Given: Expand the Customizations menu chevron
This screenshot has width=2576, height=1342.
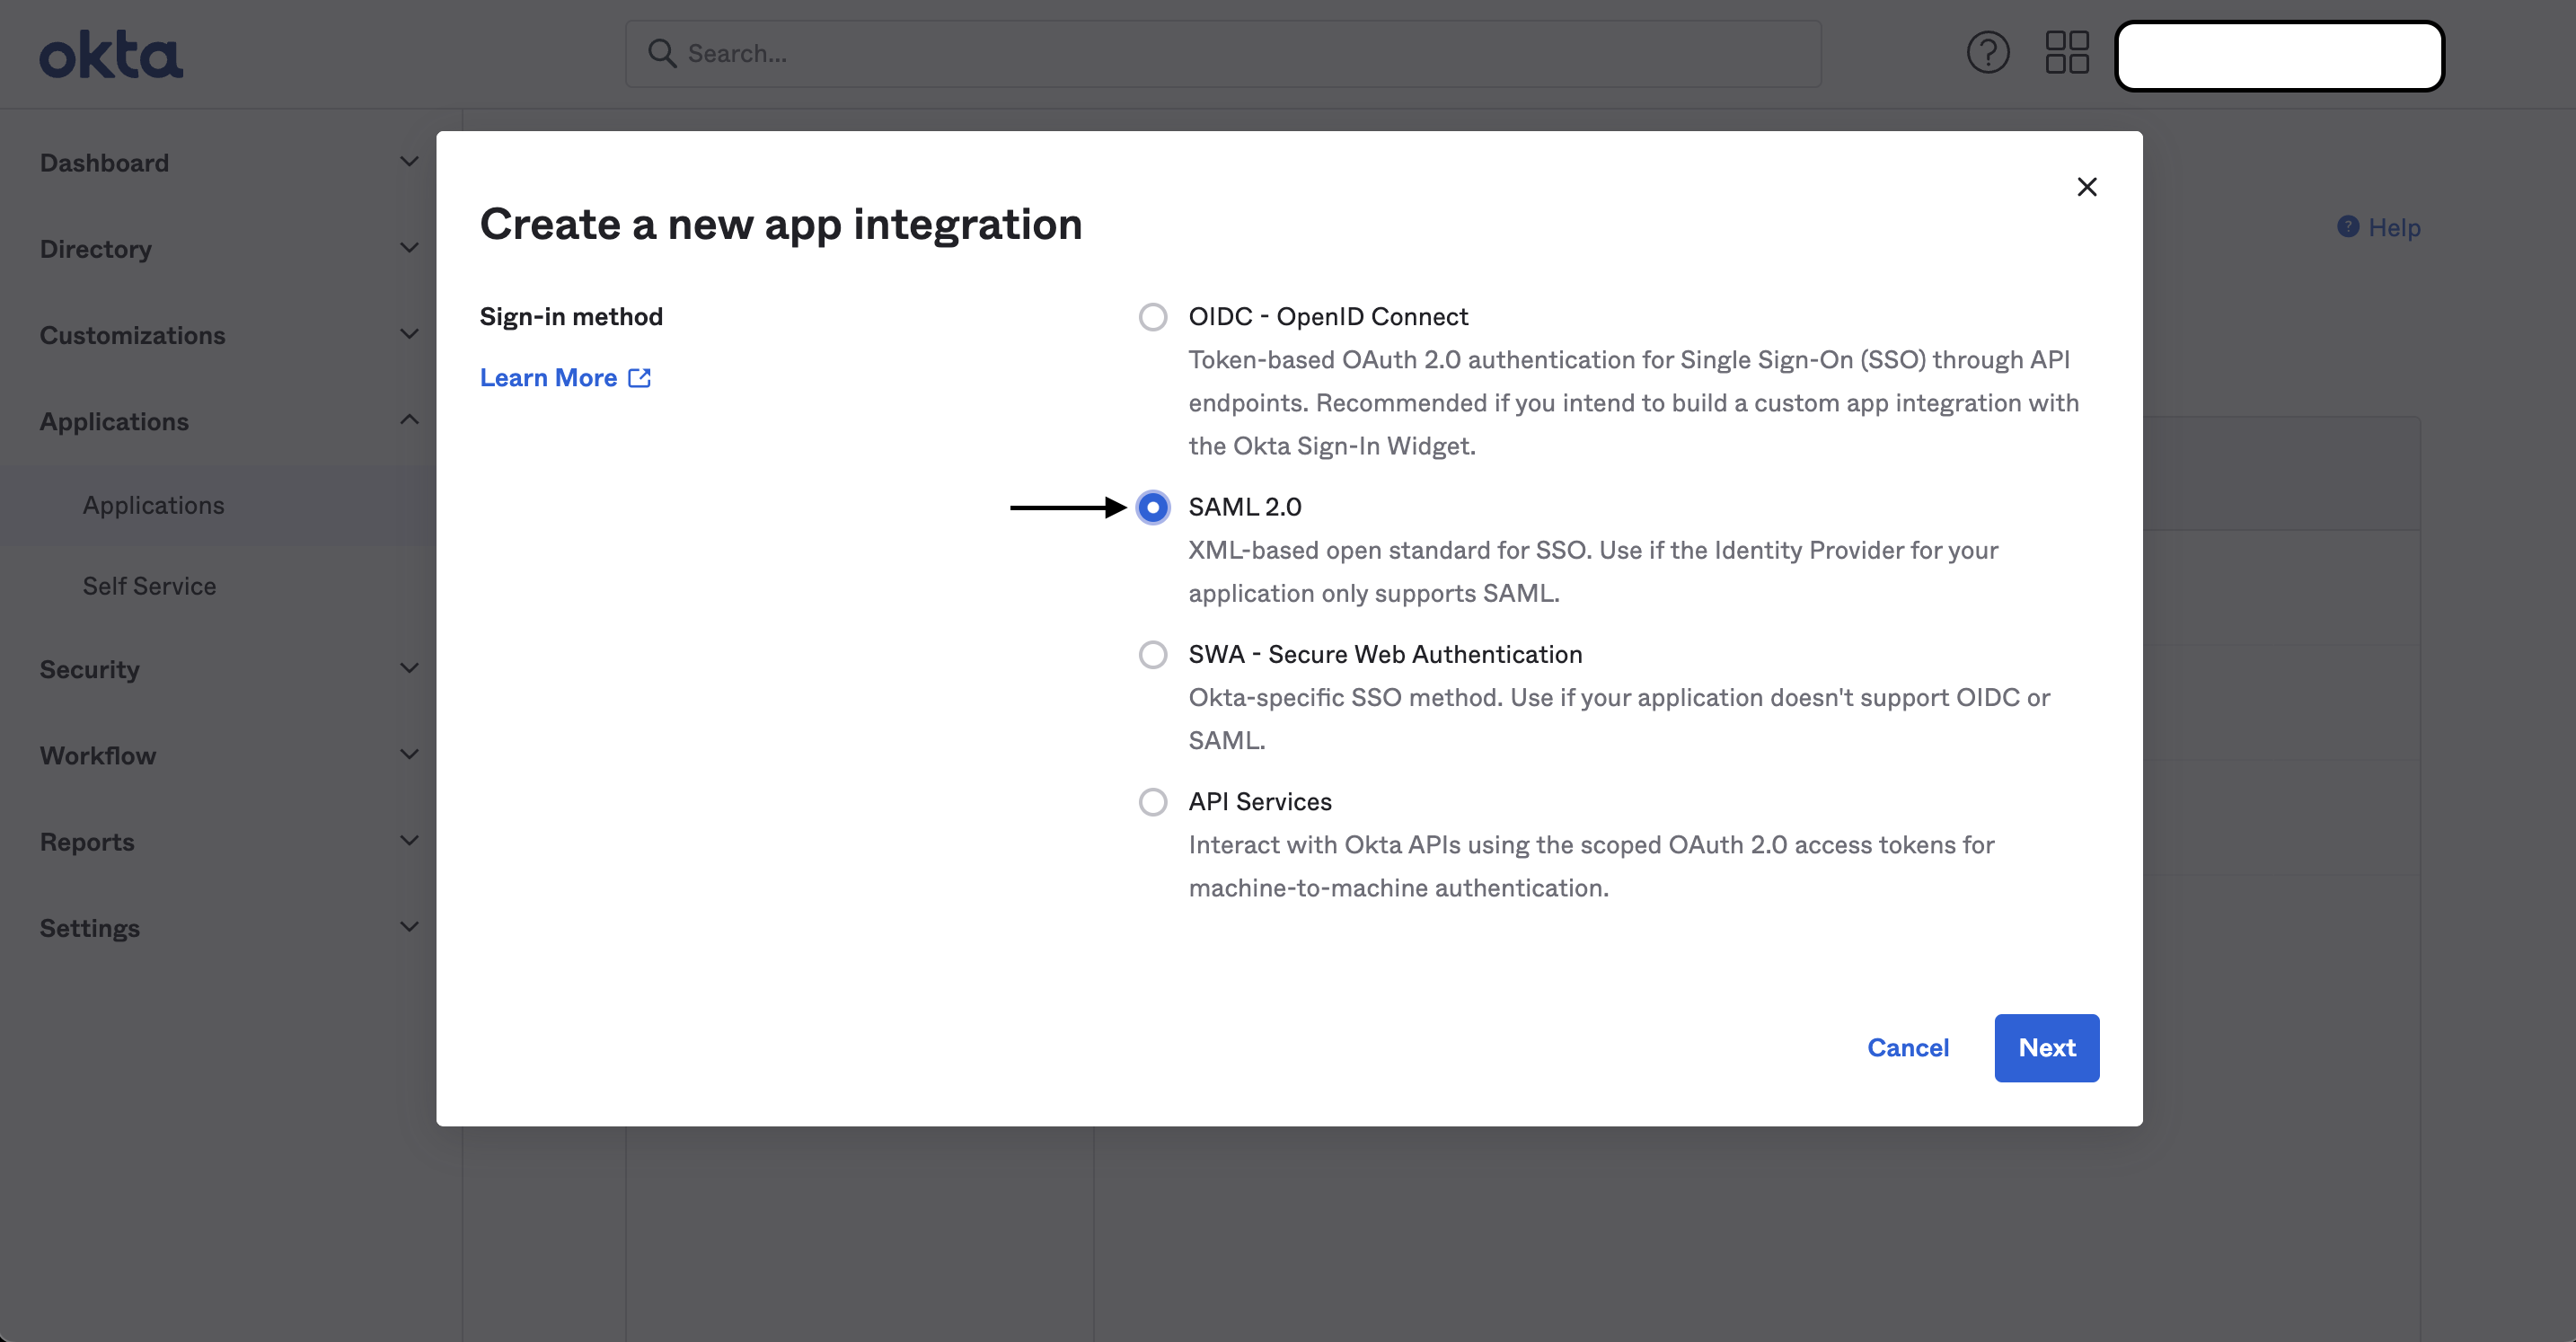Looking at the screenshot, I should point(409,334).
